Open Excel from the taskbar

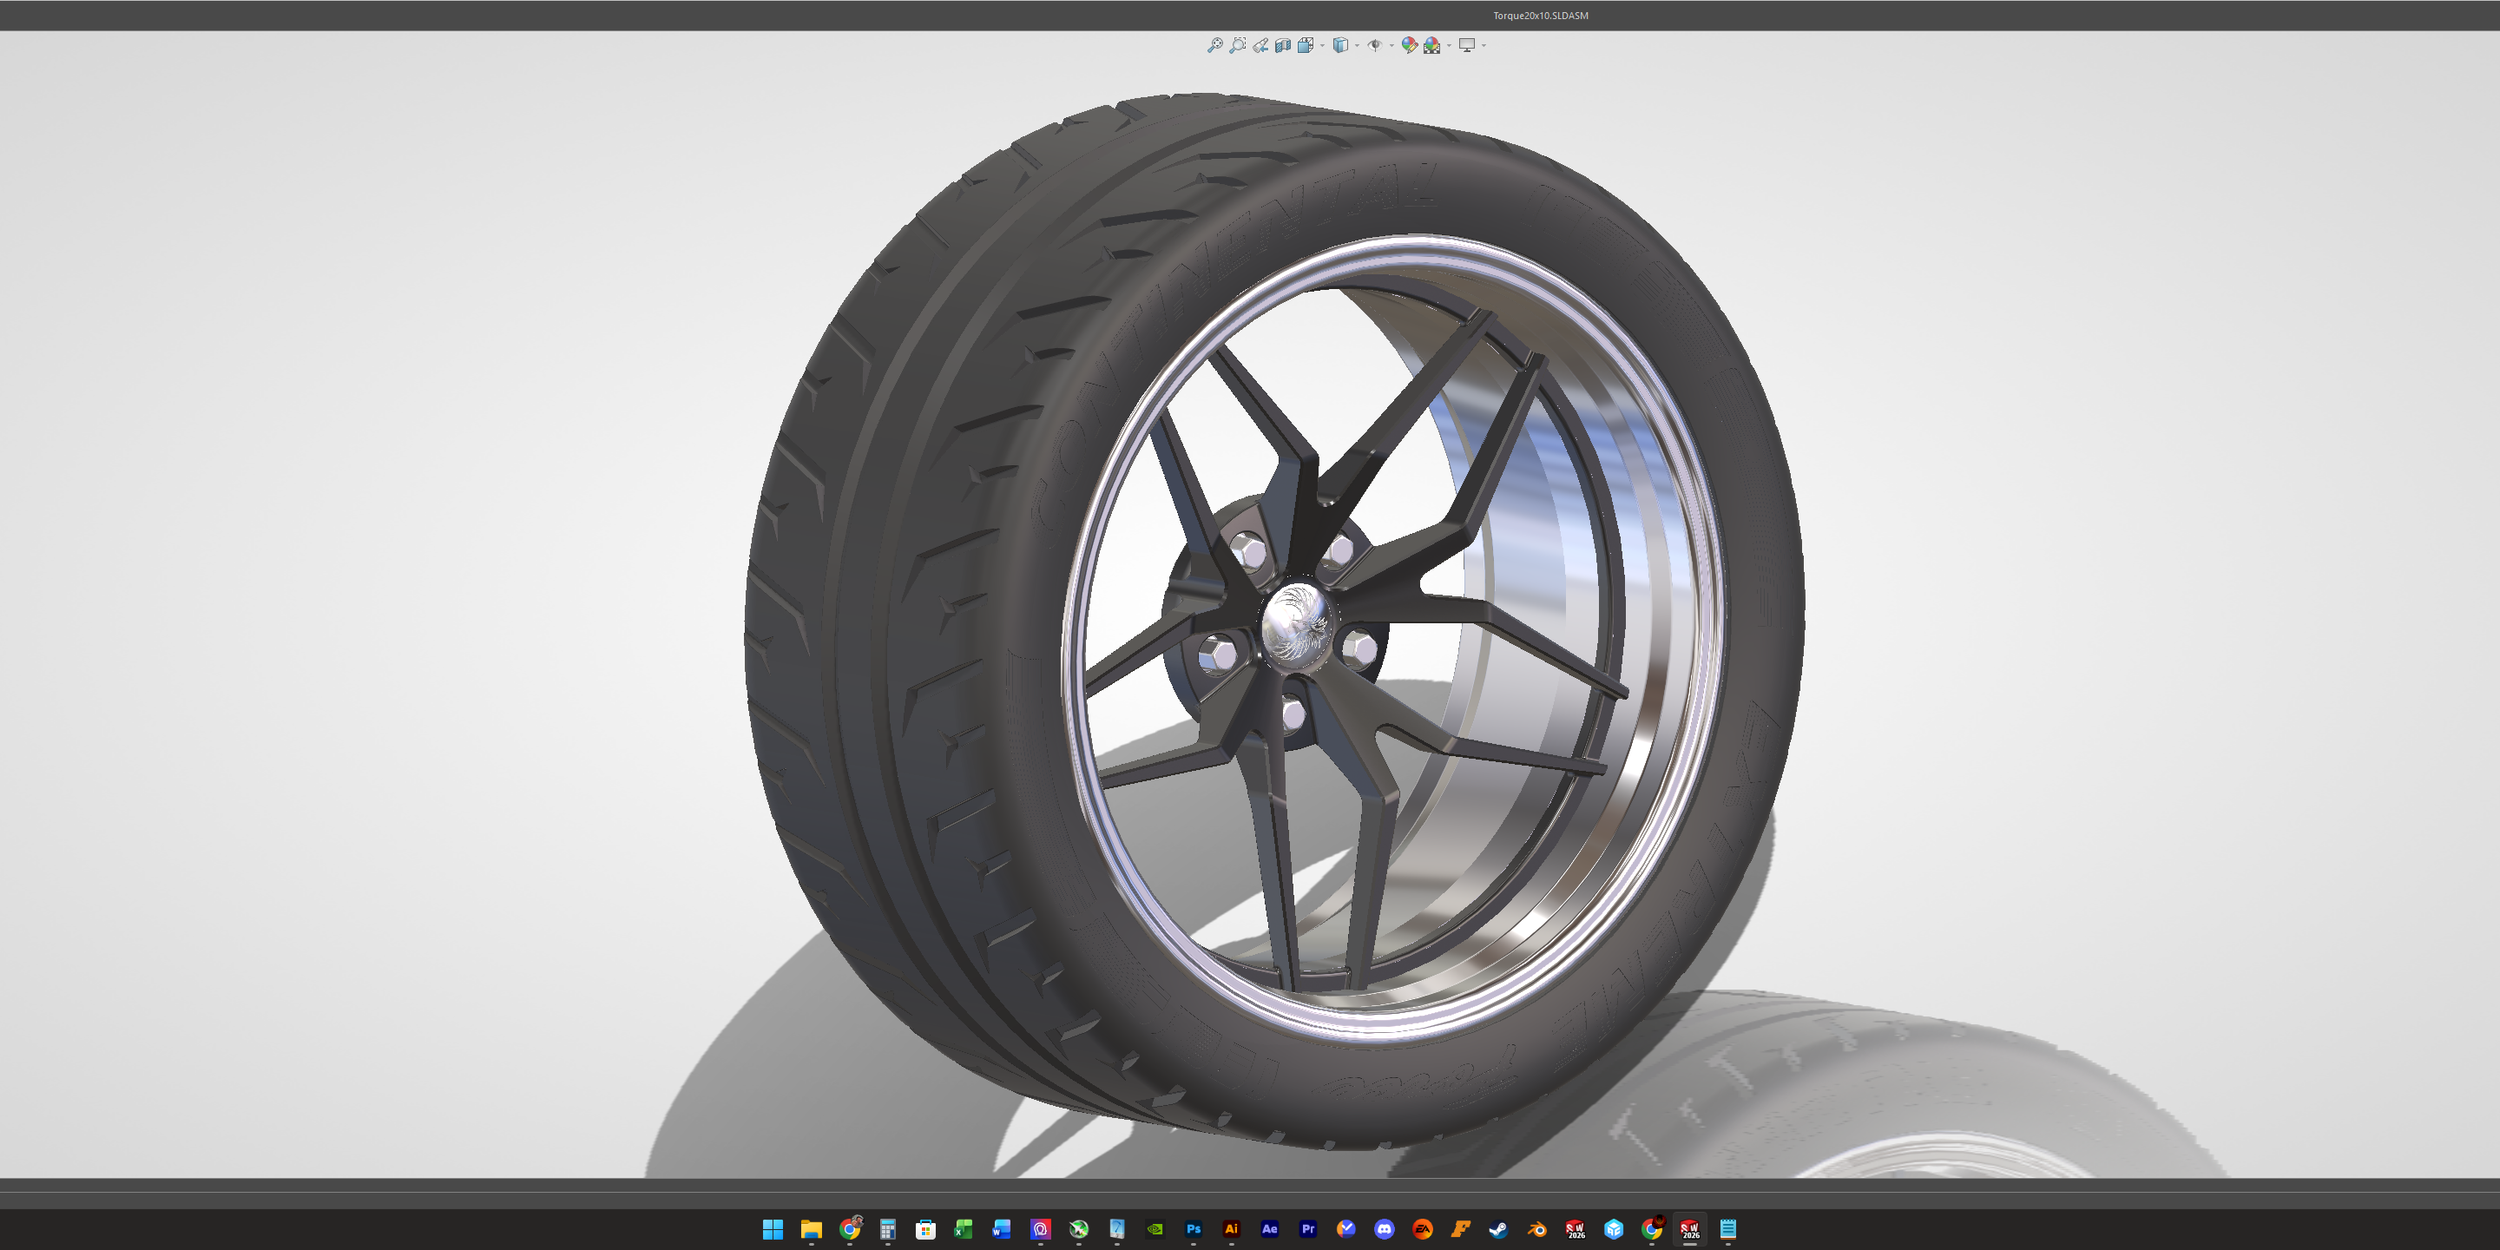click(x=964, y=1229)
